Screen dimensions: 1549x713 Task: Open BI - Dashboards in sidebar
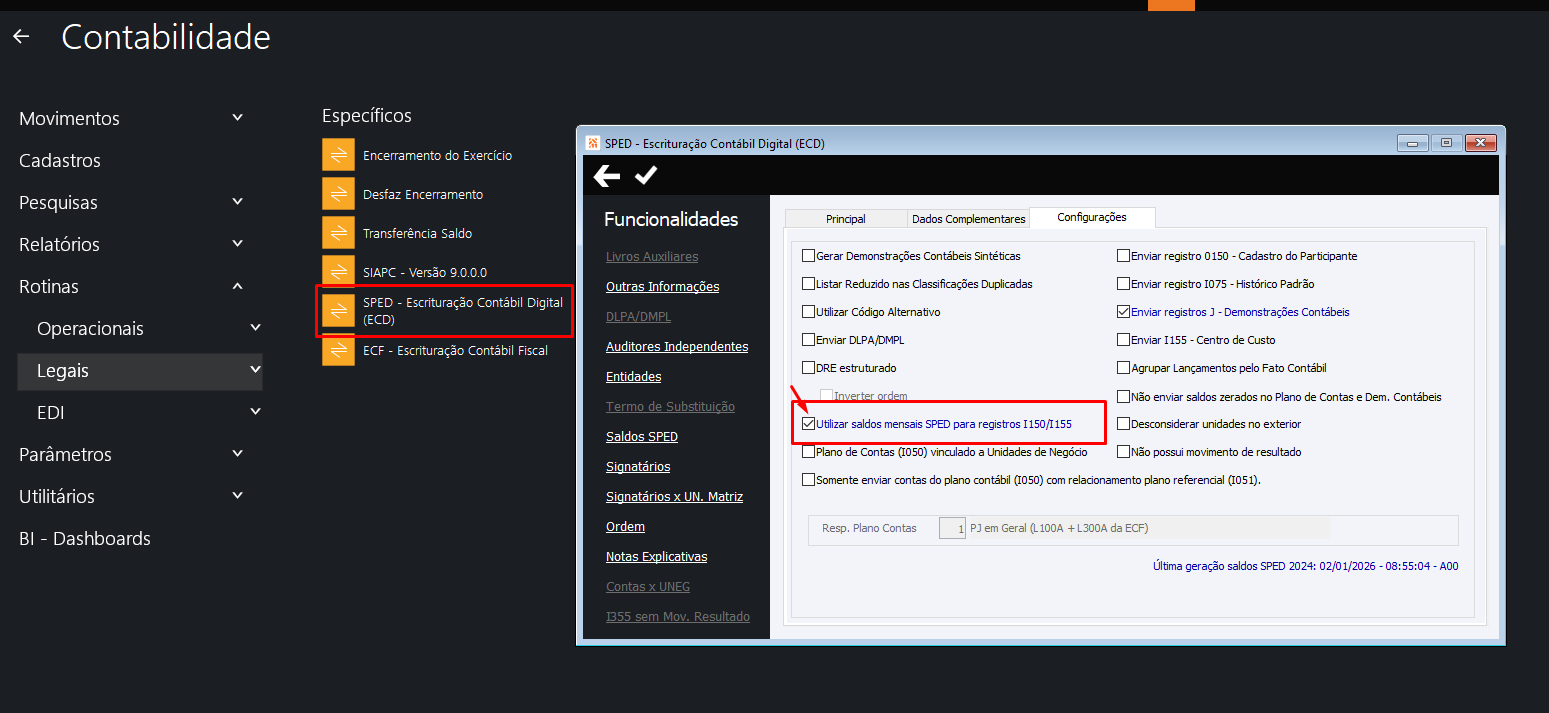click(85, 538)
